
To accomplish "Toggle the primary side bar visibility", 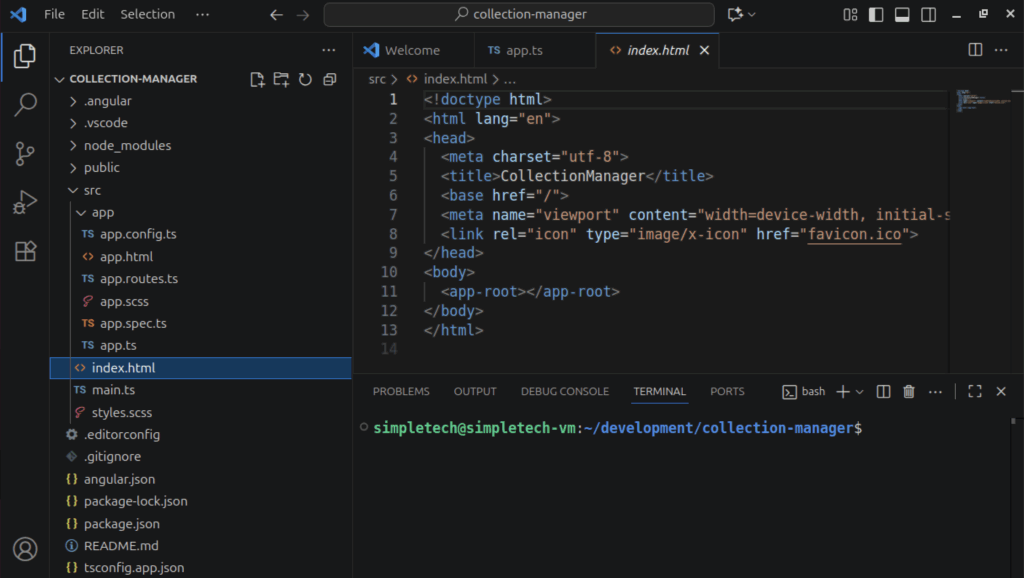I will pos(876,15).
